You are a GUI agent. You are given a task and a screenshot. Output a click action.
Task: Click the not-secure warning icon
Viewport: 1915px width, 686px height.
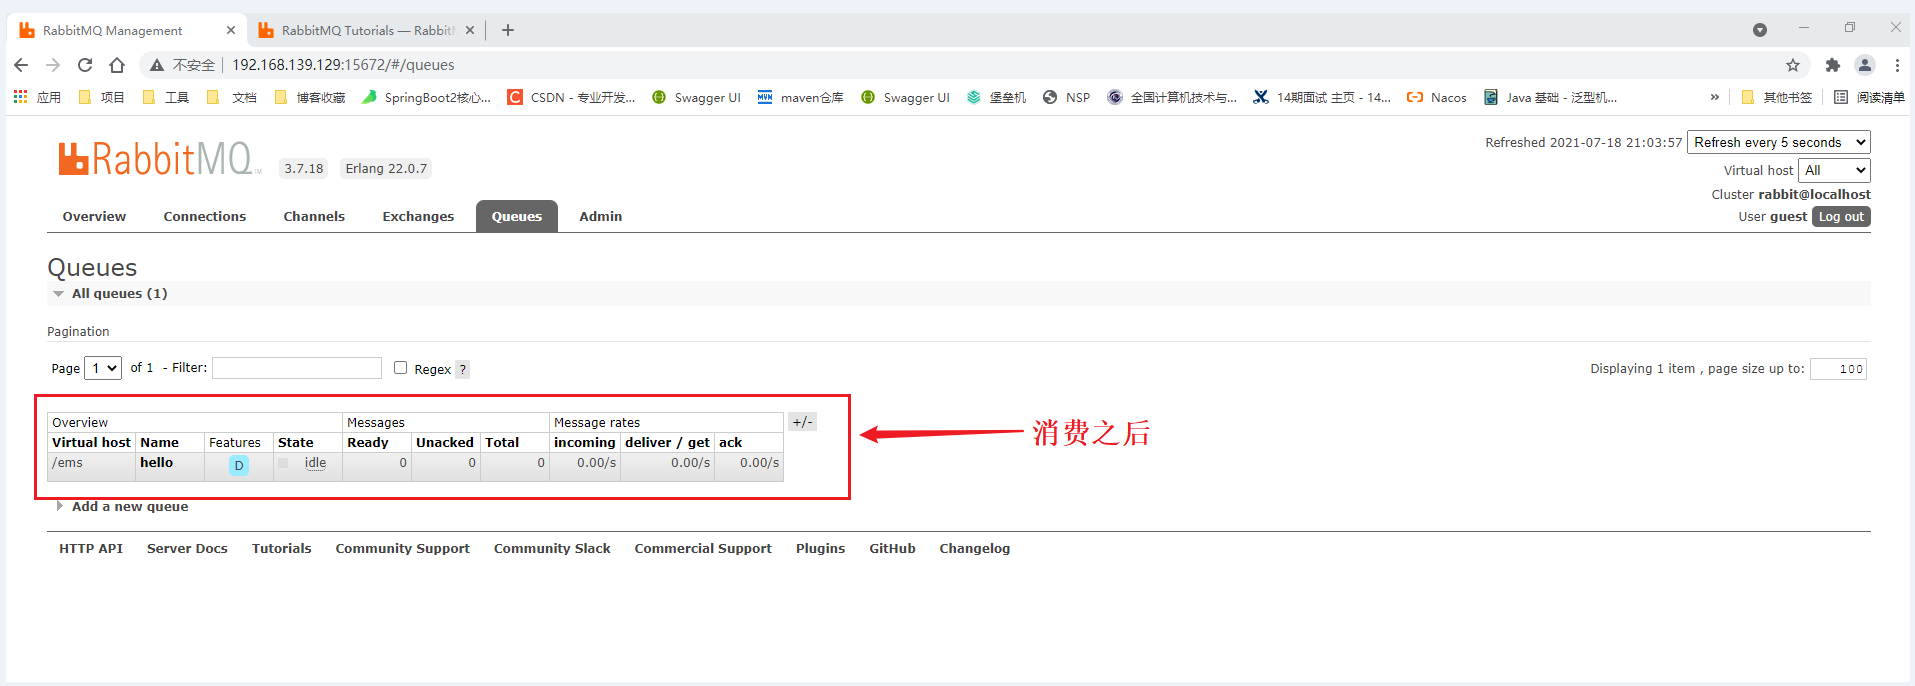coord(157,65)
